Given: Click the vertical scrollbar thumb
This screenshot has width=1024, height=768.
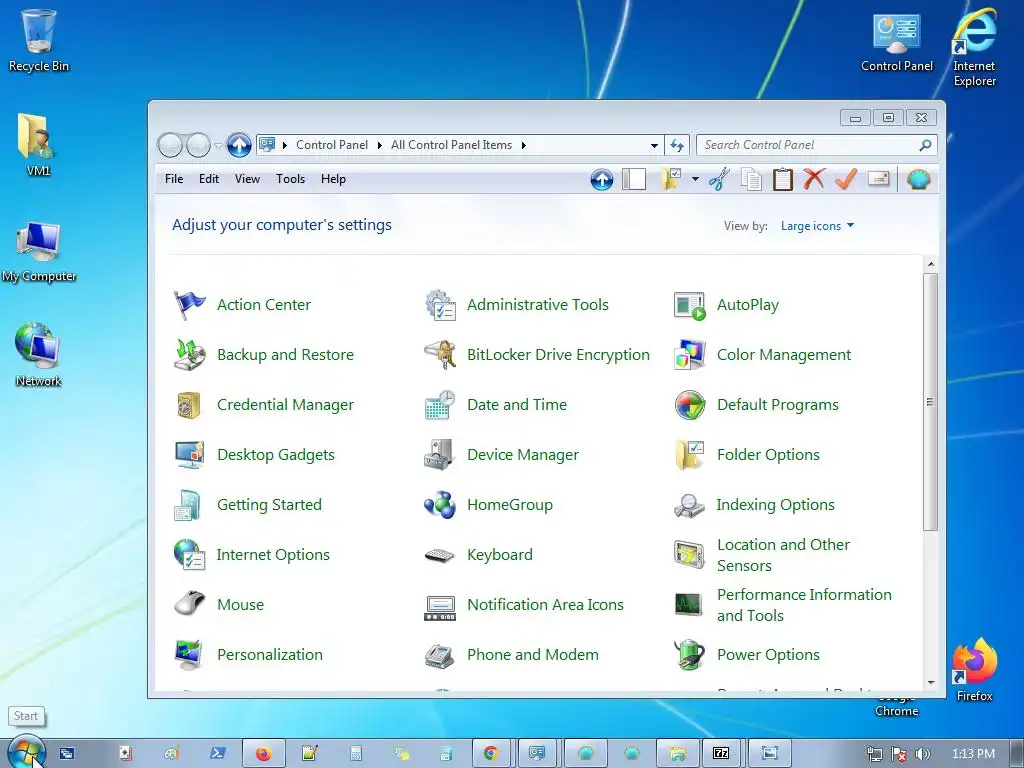Looking at the screenshot, I should [x=930, y=402].
